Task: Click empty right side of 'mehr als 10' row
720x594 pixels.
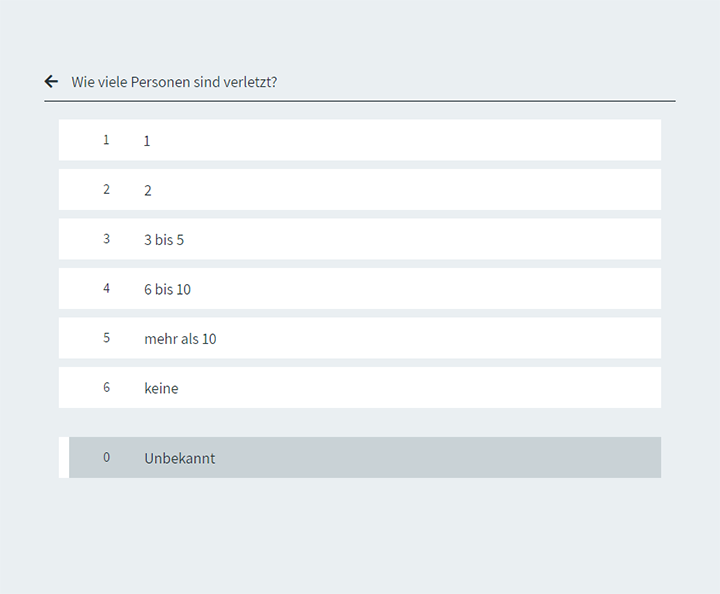Action: coord(500,338)
